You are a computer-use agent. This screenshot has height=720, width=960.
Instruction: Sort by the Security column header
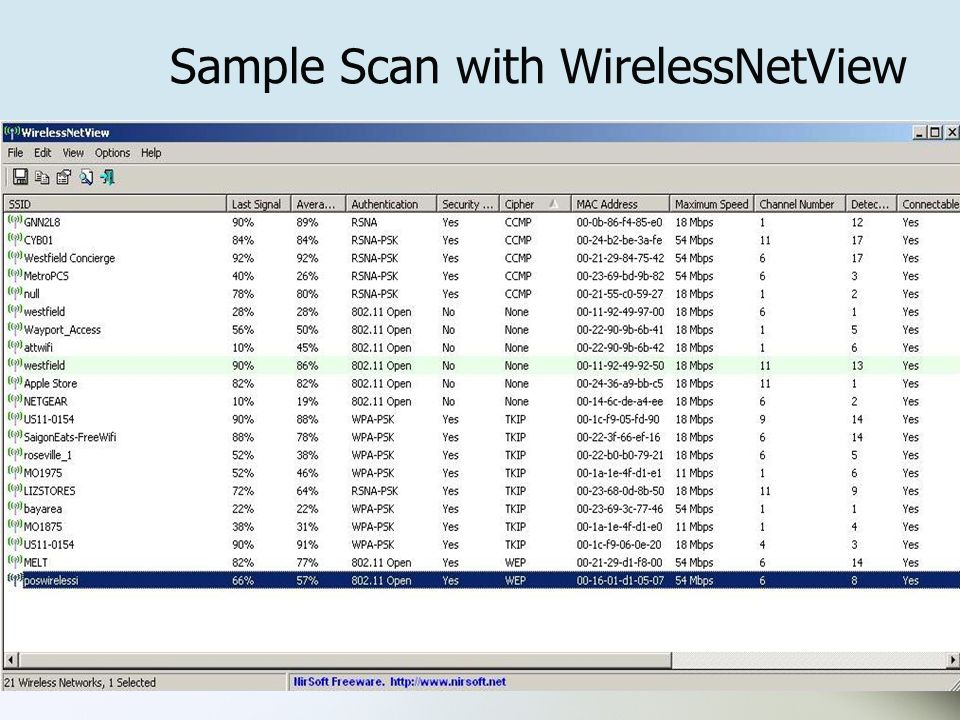468,204
